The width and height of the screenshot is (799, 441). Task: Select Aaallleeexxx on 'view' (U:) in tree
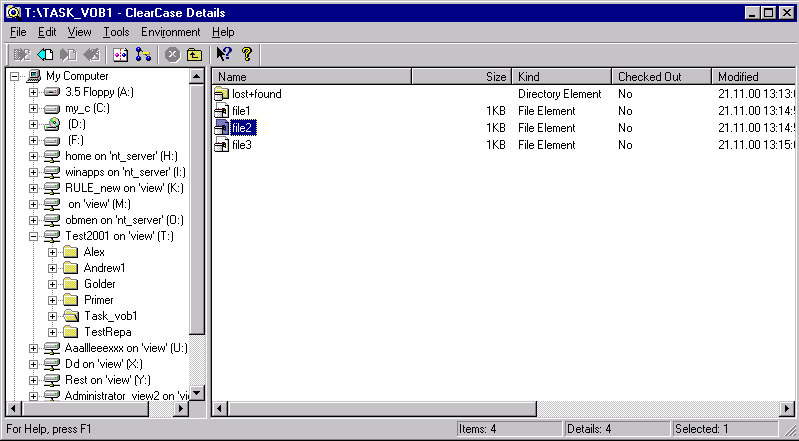pos(126,348)
